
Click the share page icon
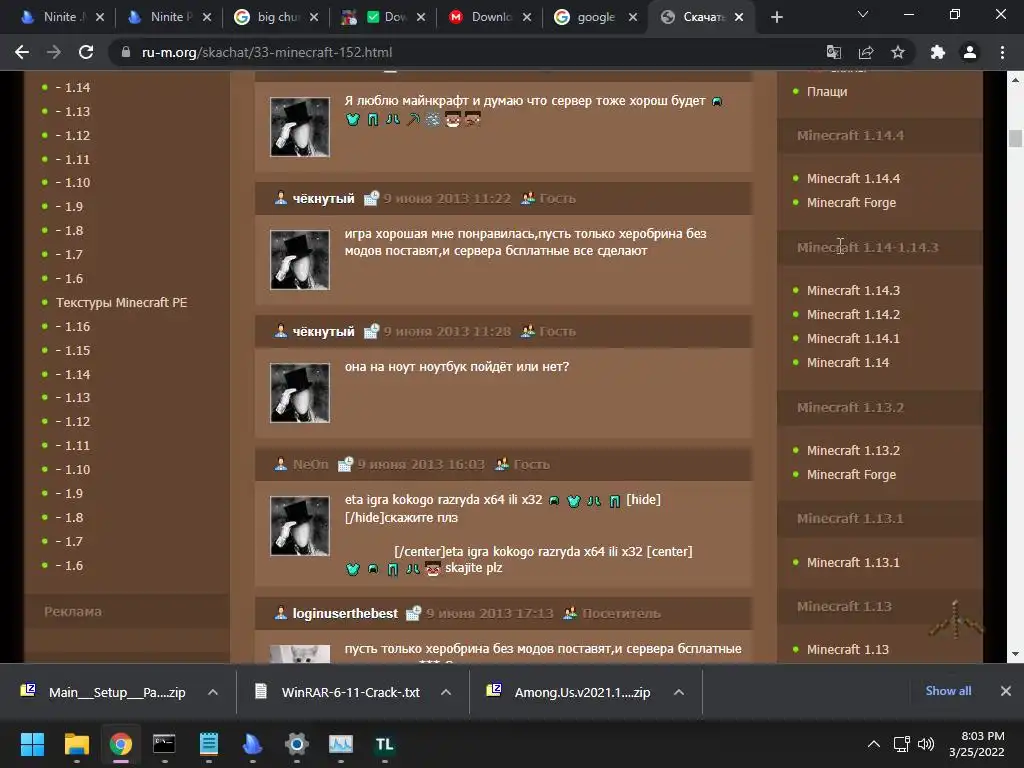[866, 52]
